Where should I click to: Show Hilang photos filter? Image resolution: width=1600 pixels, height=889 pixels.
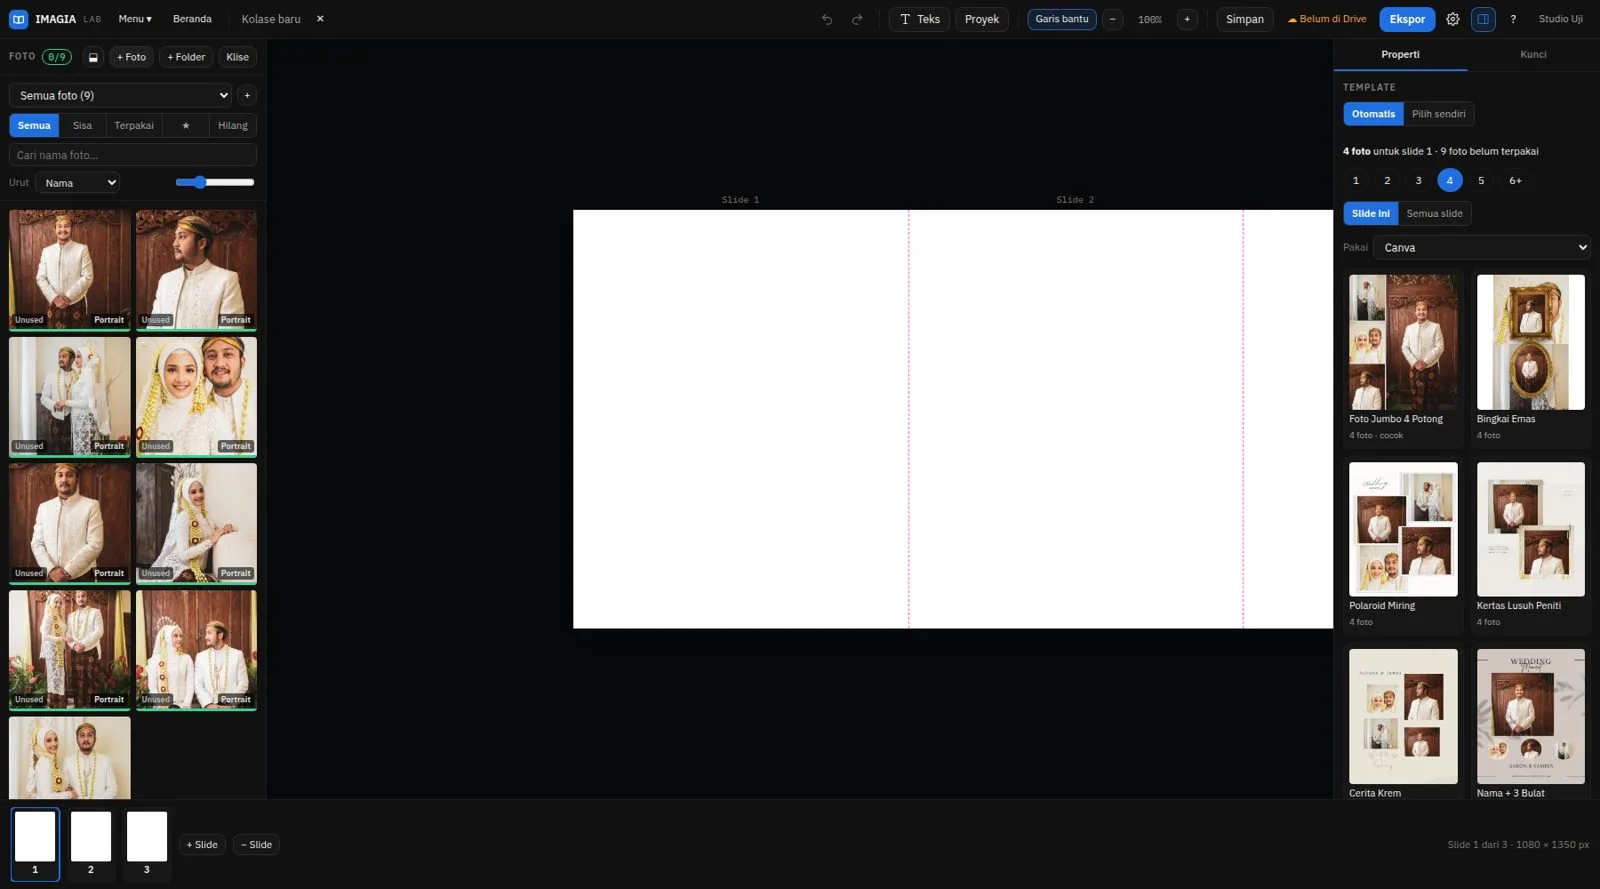[233, 125]
